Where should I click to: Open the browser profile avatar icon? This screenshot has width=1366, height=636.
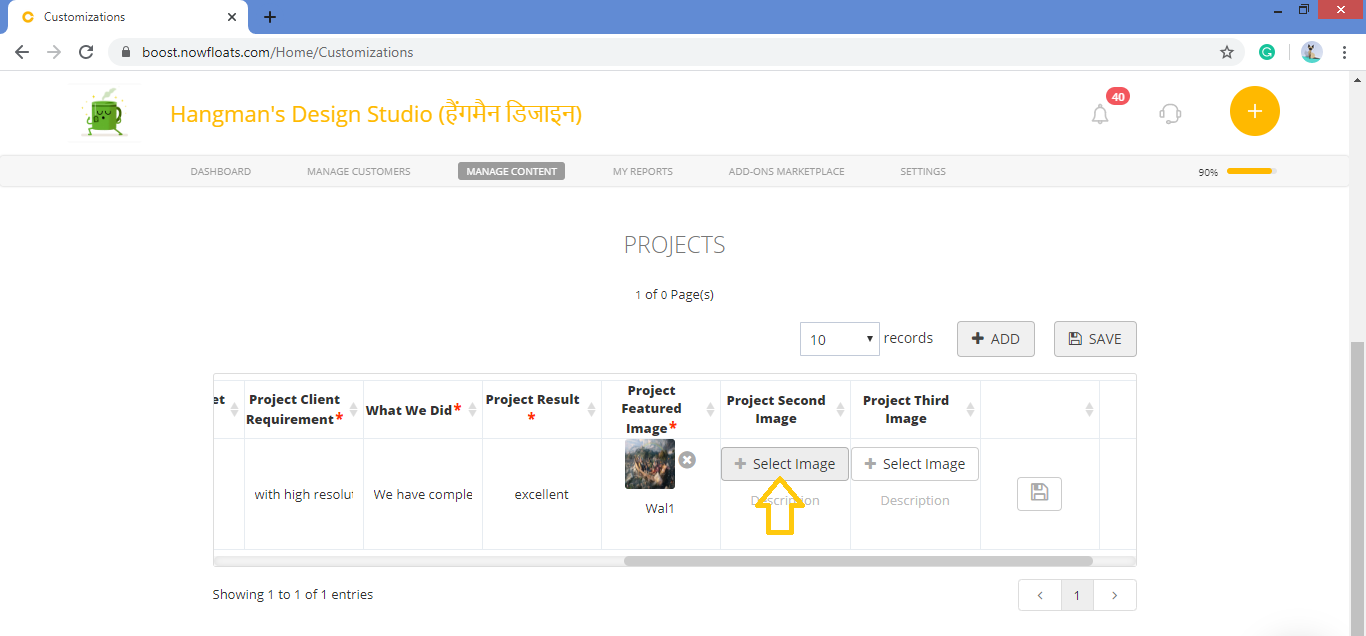[1311, 51]
